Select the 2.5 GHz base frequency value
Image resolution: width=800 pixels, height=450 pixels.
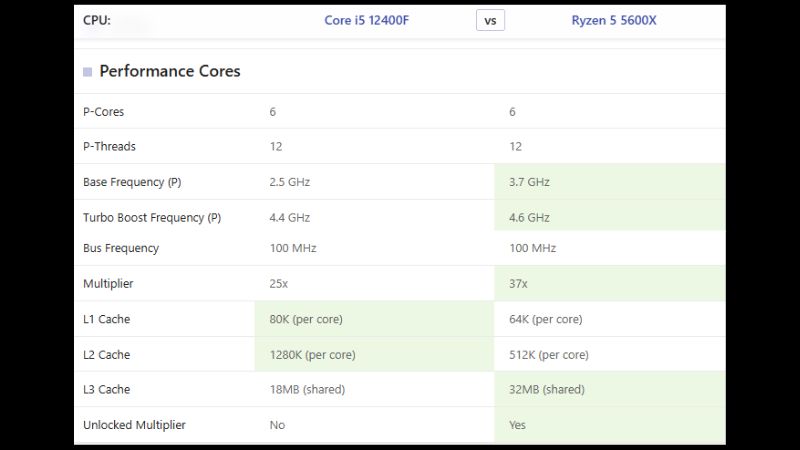coord(290,182)
